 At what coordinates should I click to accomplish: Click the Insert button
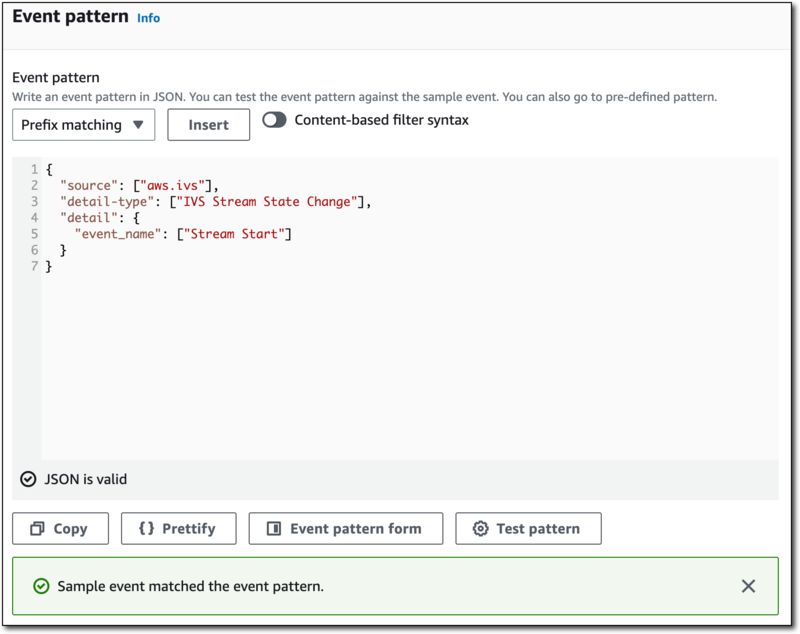[x=208, y=125]
